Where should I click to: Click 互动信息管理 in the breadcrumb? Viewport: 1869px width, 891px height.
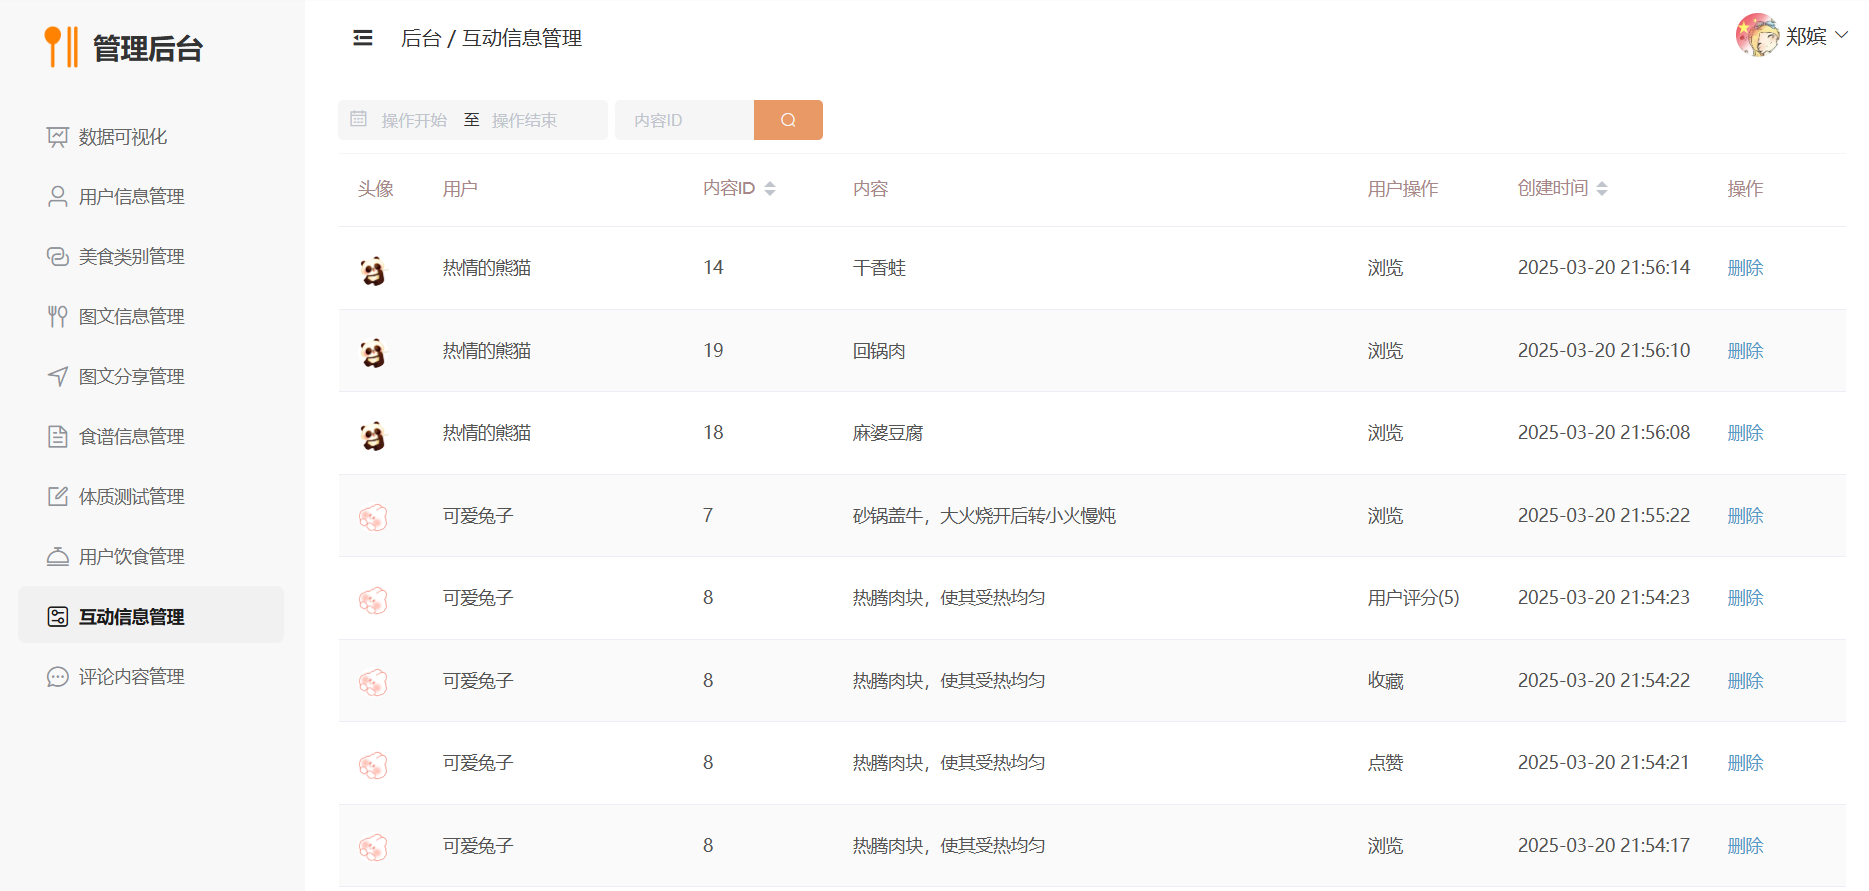(522, 38)
